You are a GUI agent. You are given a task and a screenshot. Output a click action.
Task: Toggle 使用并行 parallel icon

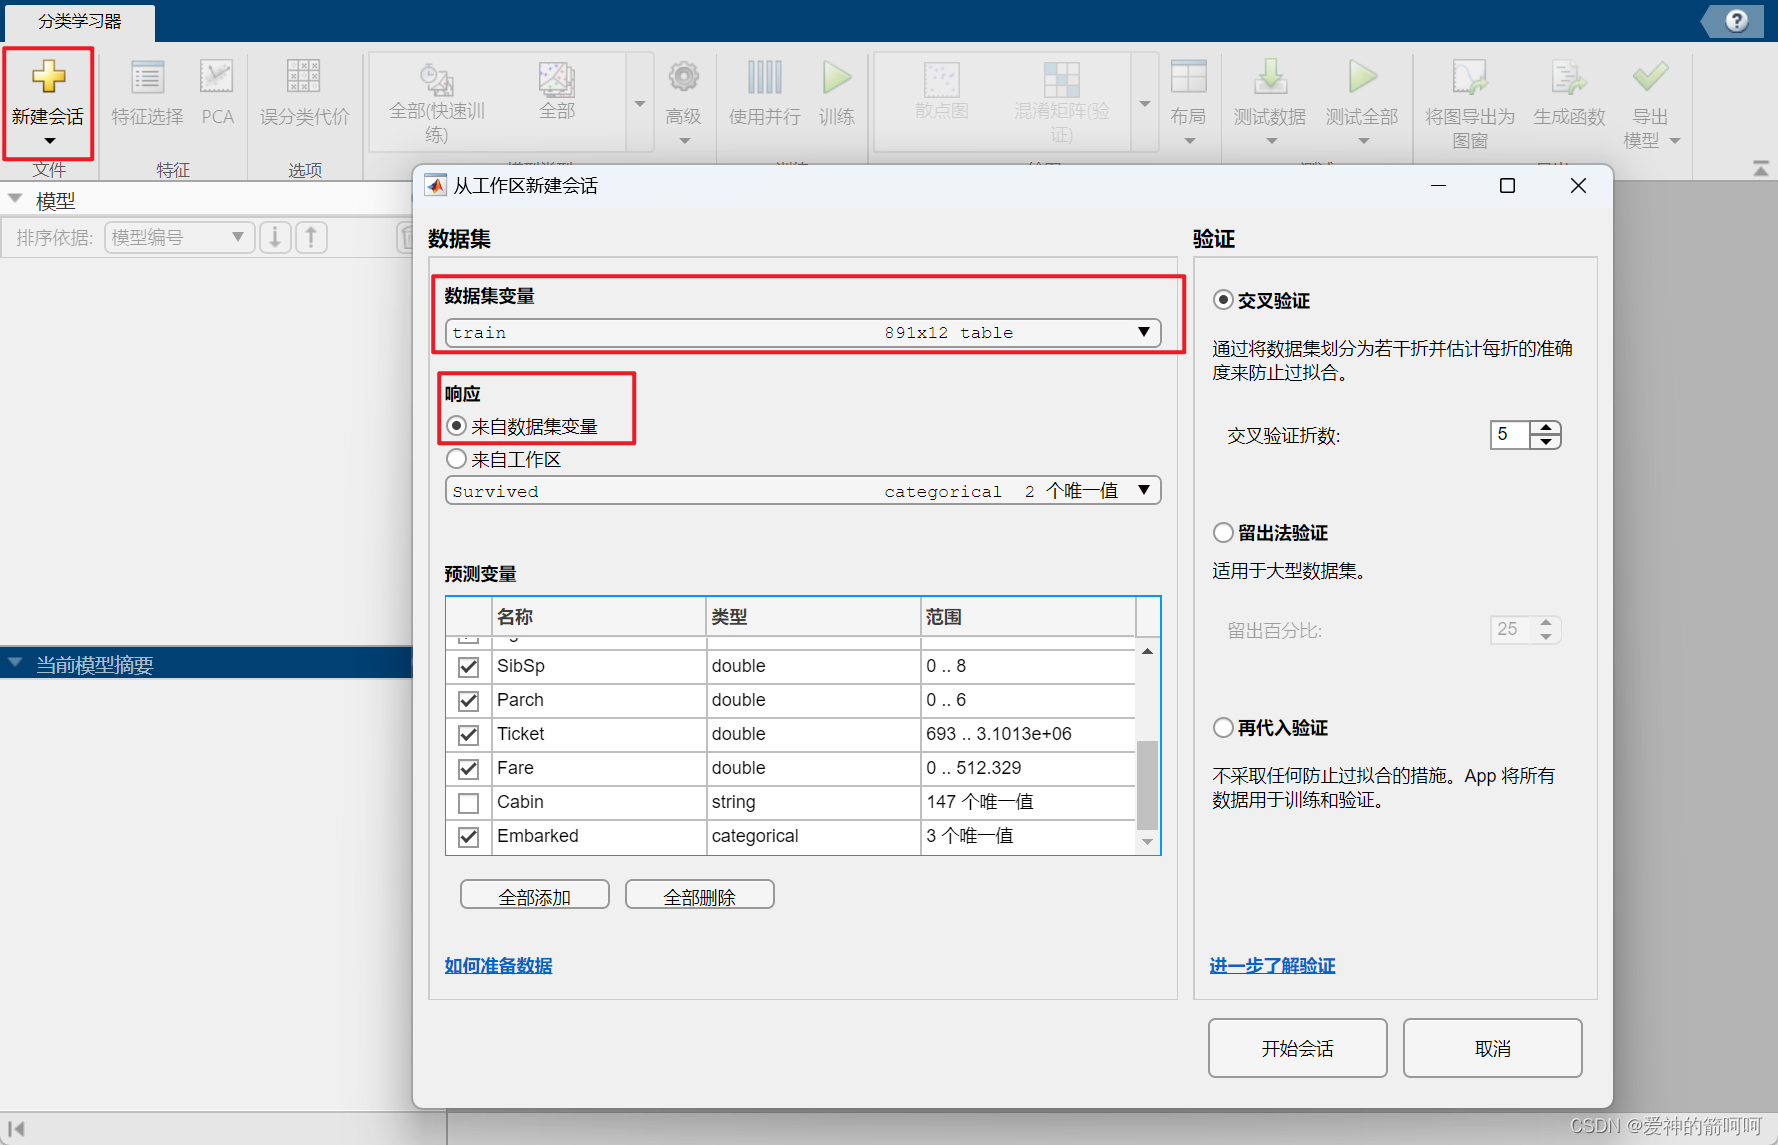[x=765, y=77]
